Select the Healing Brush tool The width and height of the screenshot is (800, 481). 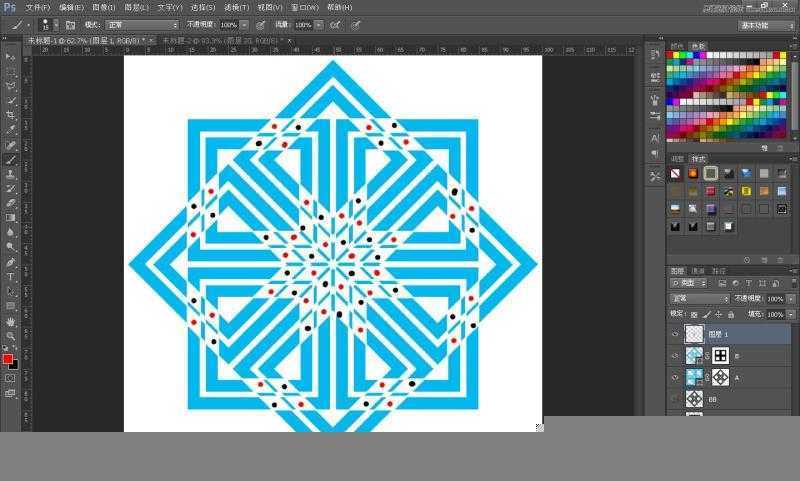[x=10, y=145]
